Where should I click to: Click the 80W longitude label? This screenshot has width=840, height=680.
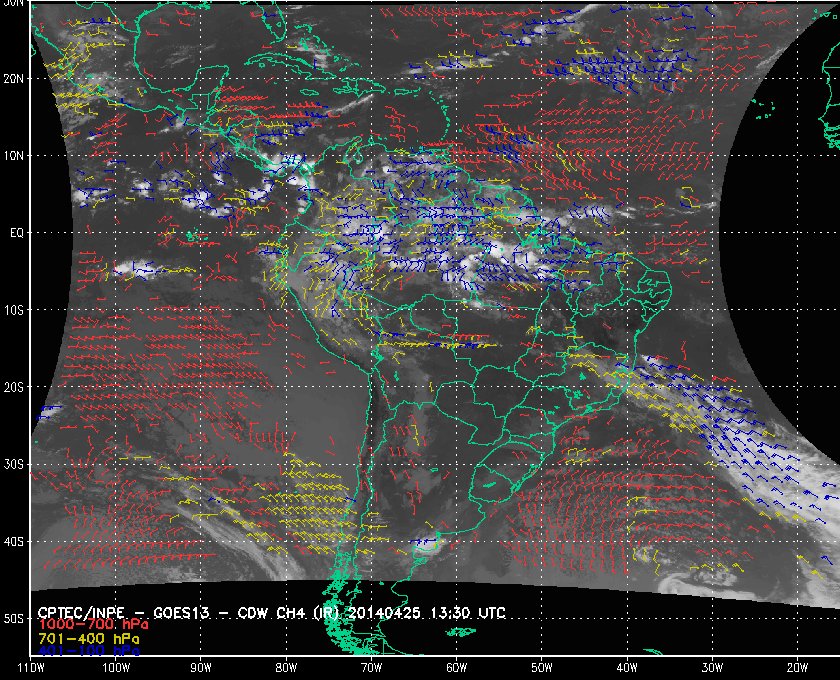[286, 668]
